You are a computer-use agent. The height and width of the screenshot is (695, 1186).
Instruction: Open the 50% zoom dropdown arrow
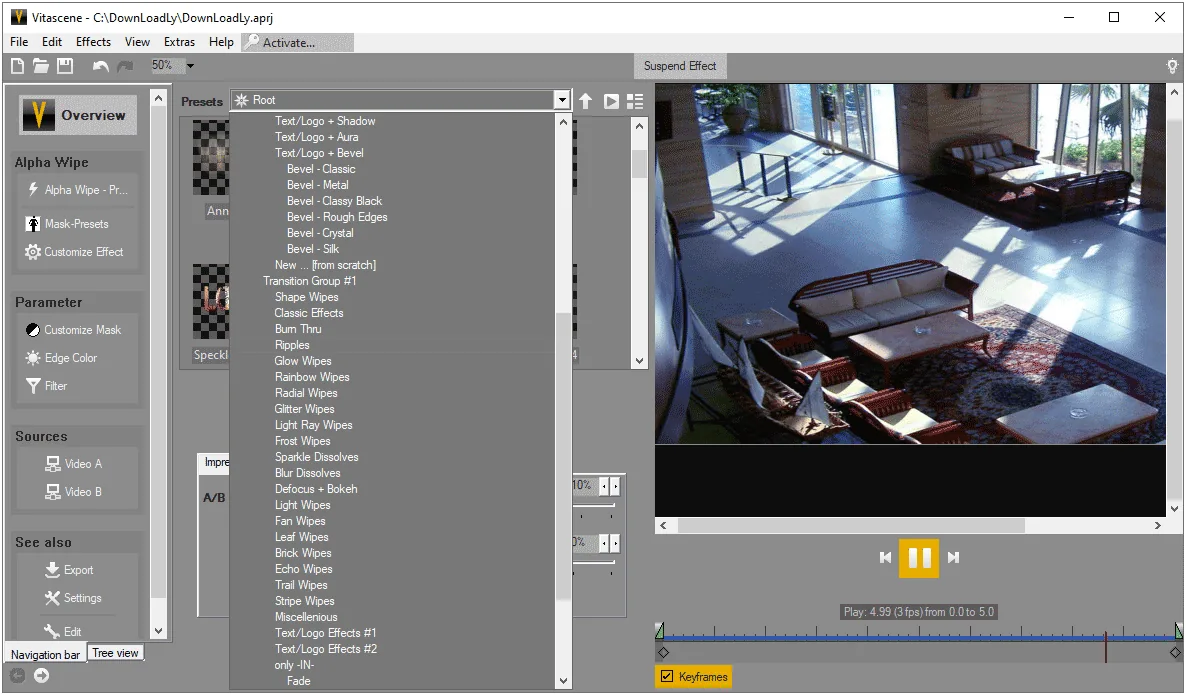tap(191, 66)
